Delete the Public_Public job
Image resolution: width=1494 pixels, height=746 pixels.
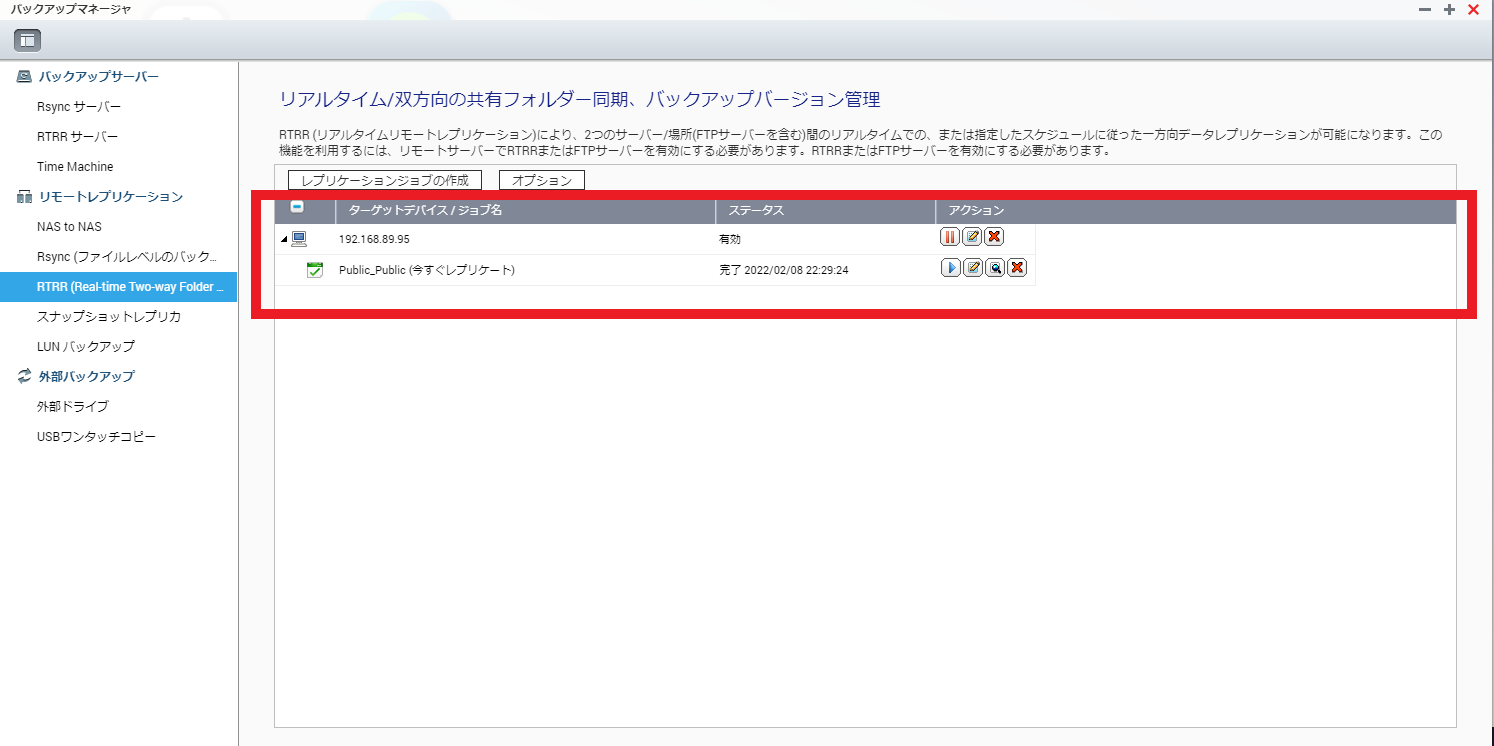[1016, 268]
